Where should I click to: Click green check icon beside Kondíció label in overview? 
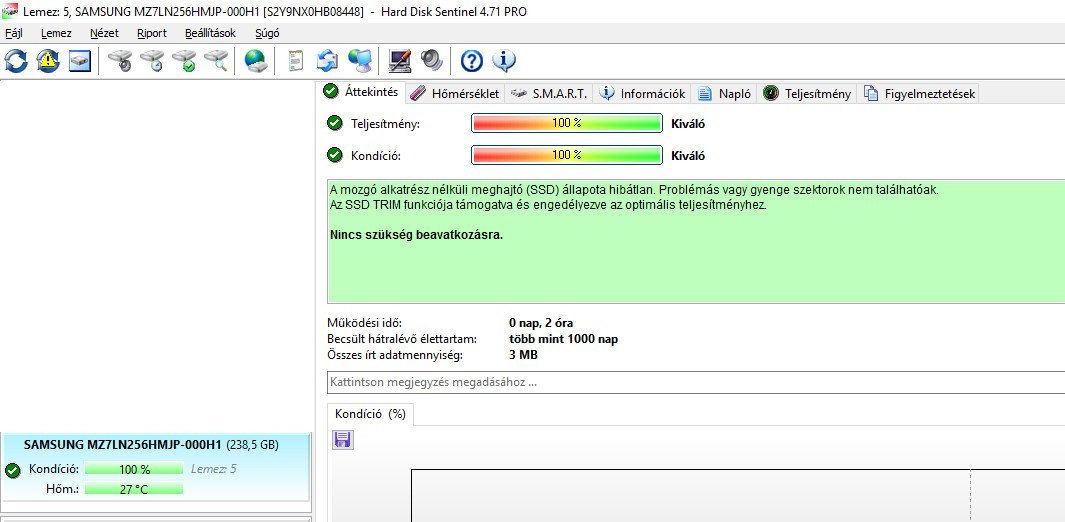tap(335, 155)
